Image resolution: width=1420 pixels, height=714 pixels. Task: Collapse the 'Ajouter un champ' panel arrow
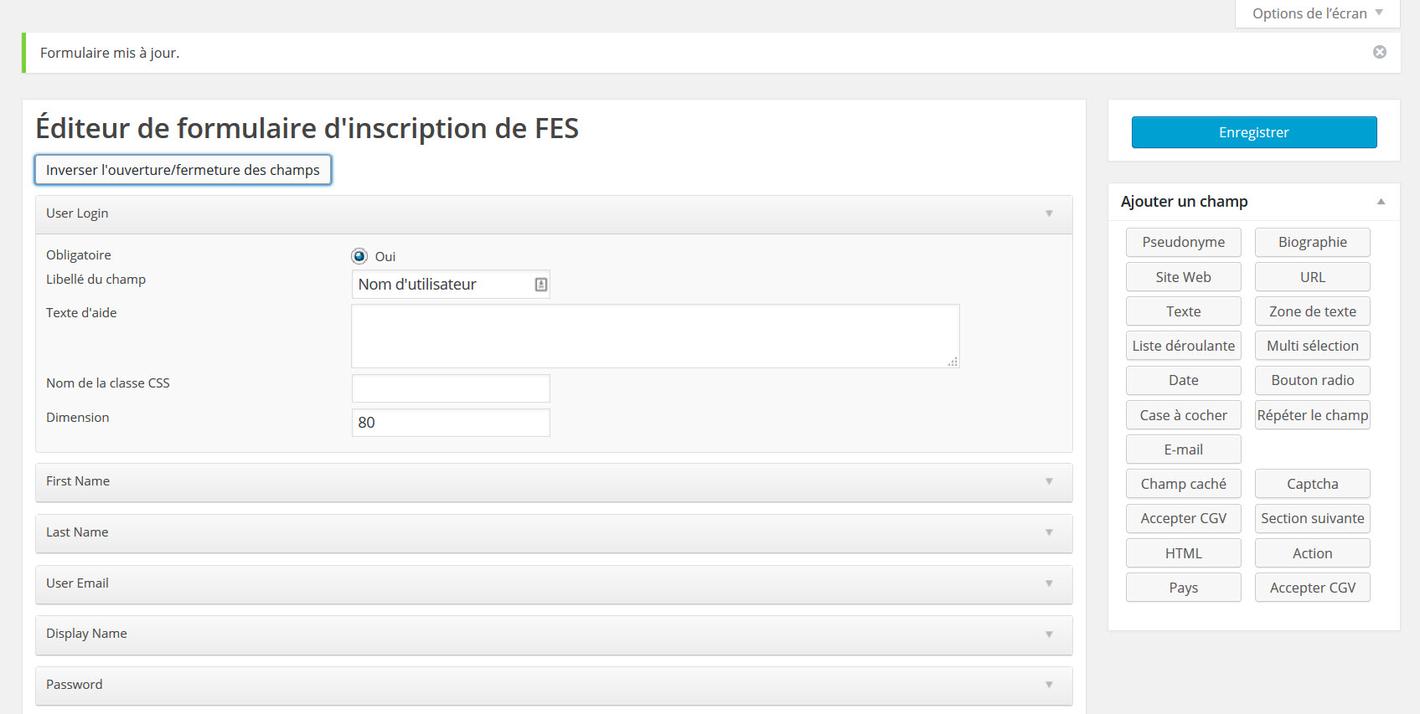[x=1380, y=201]
